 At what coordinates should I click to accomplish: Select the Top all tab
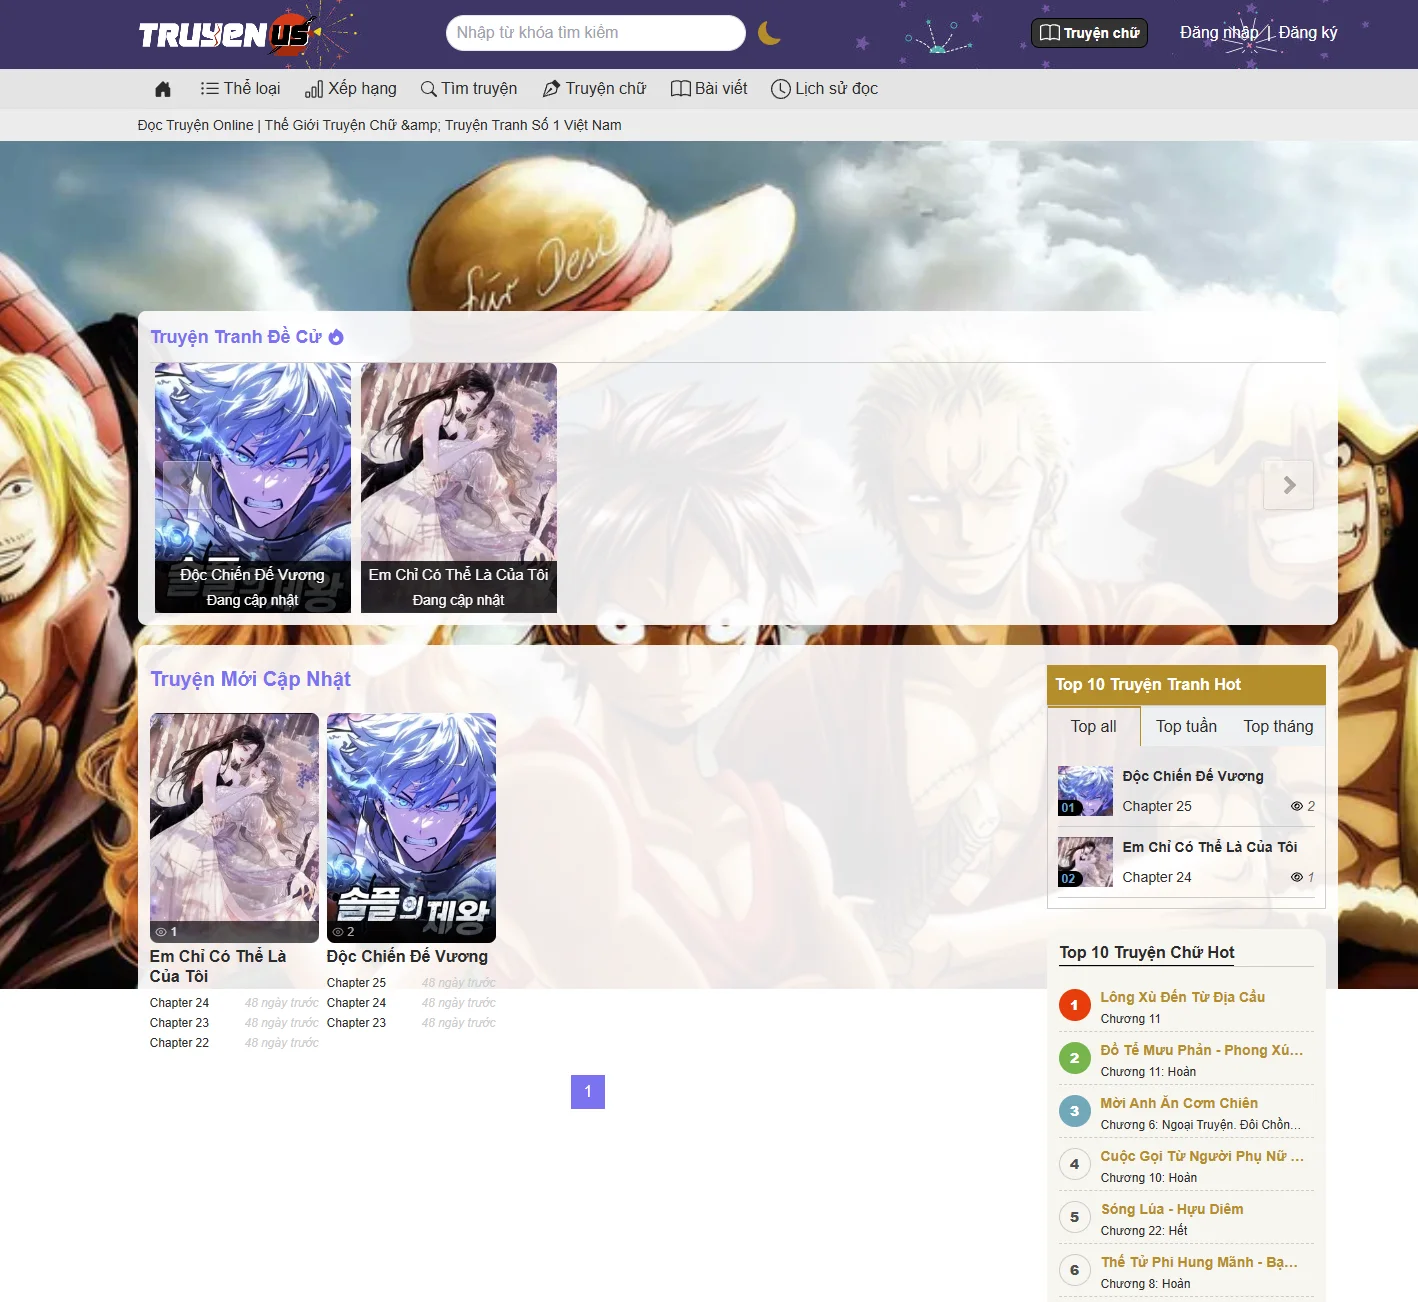coord(1093,727)
